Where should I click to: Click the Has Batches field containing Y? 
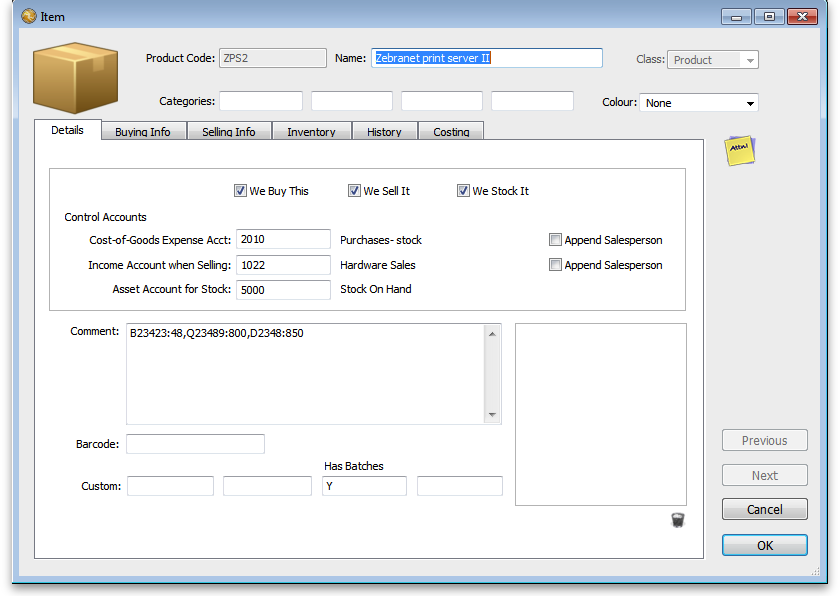[x=364, y=486]
